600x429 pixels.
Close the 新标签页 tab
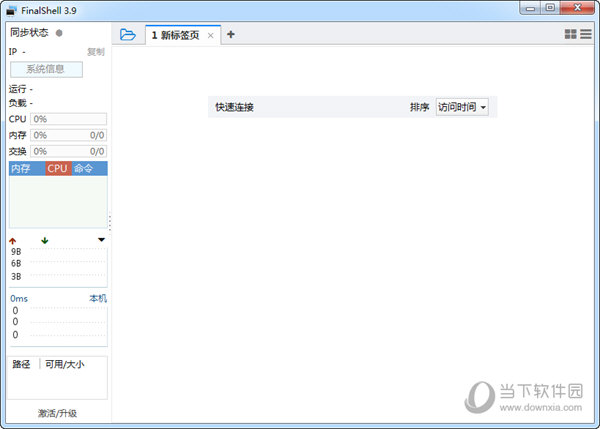[210, 35]
